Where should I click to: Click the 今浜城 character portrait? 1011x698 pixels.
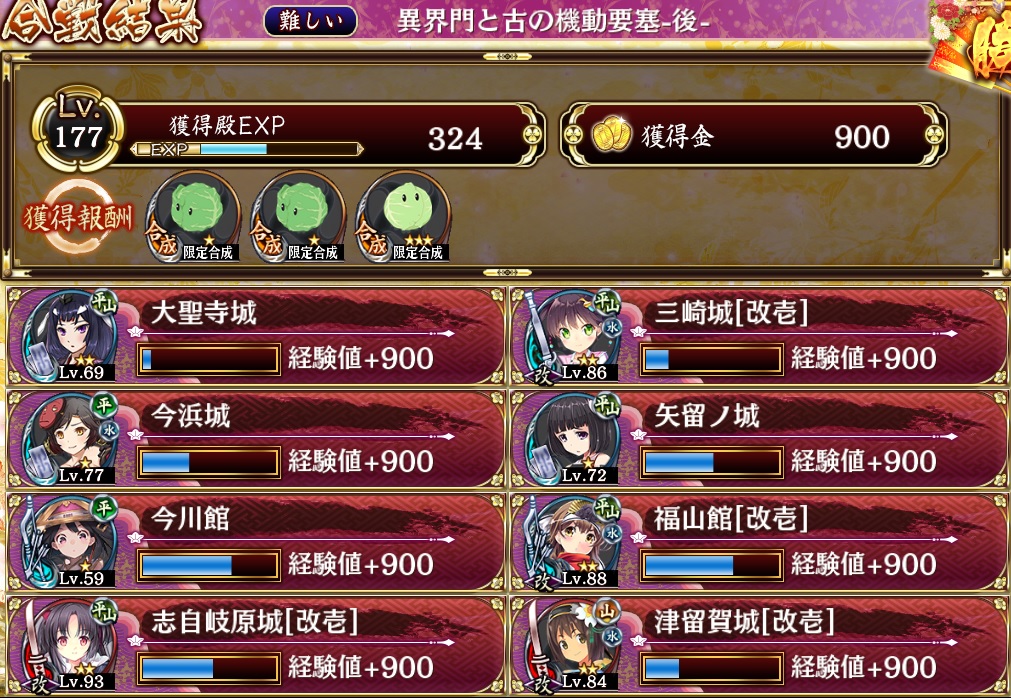coord(70,439)
